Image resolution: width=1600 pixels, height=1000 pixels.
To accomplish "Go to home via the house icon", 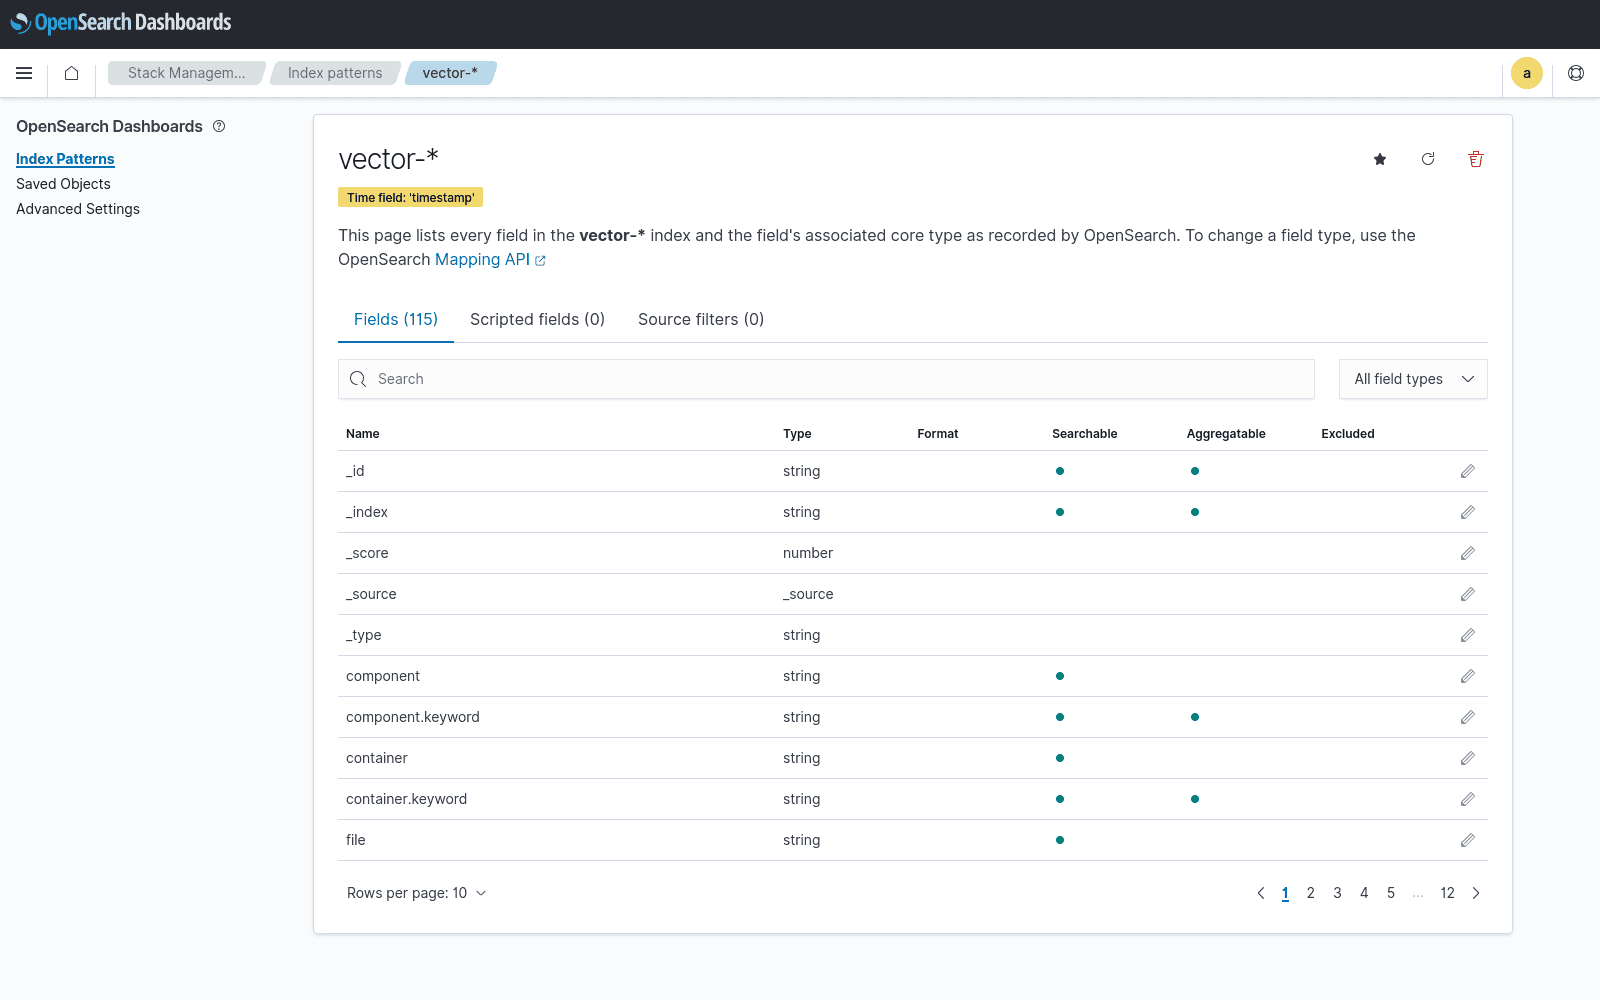I will tap(71, 73).
